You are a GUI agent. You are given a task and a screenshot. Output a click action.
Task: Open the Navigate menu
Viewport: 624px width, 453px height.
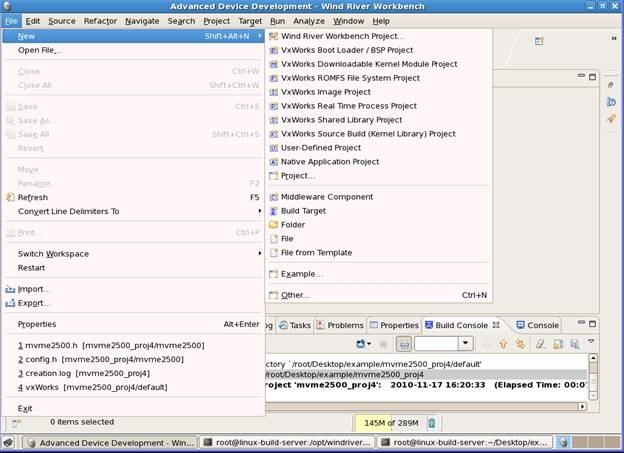[142, 21]
